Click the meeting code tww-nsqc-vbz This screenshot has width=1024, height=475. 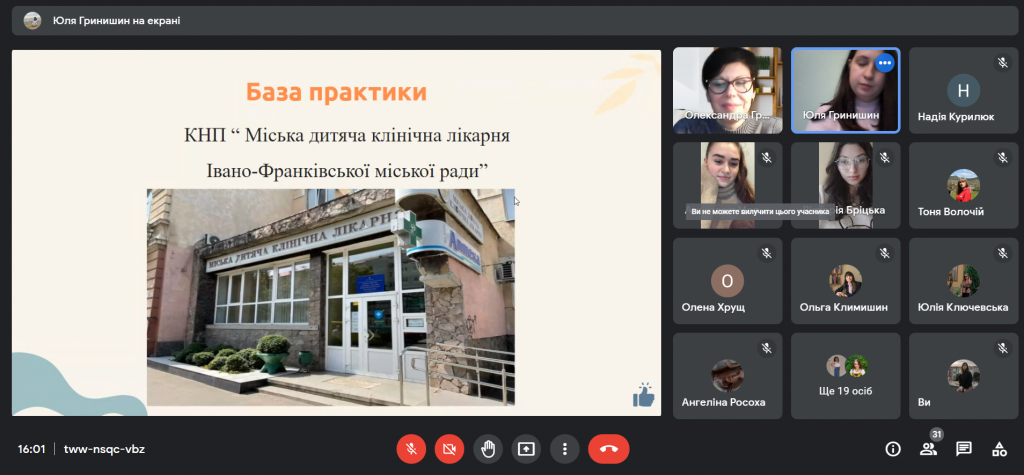click(104, 449)
